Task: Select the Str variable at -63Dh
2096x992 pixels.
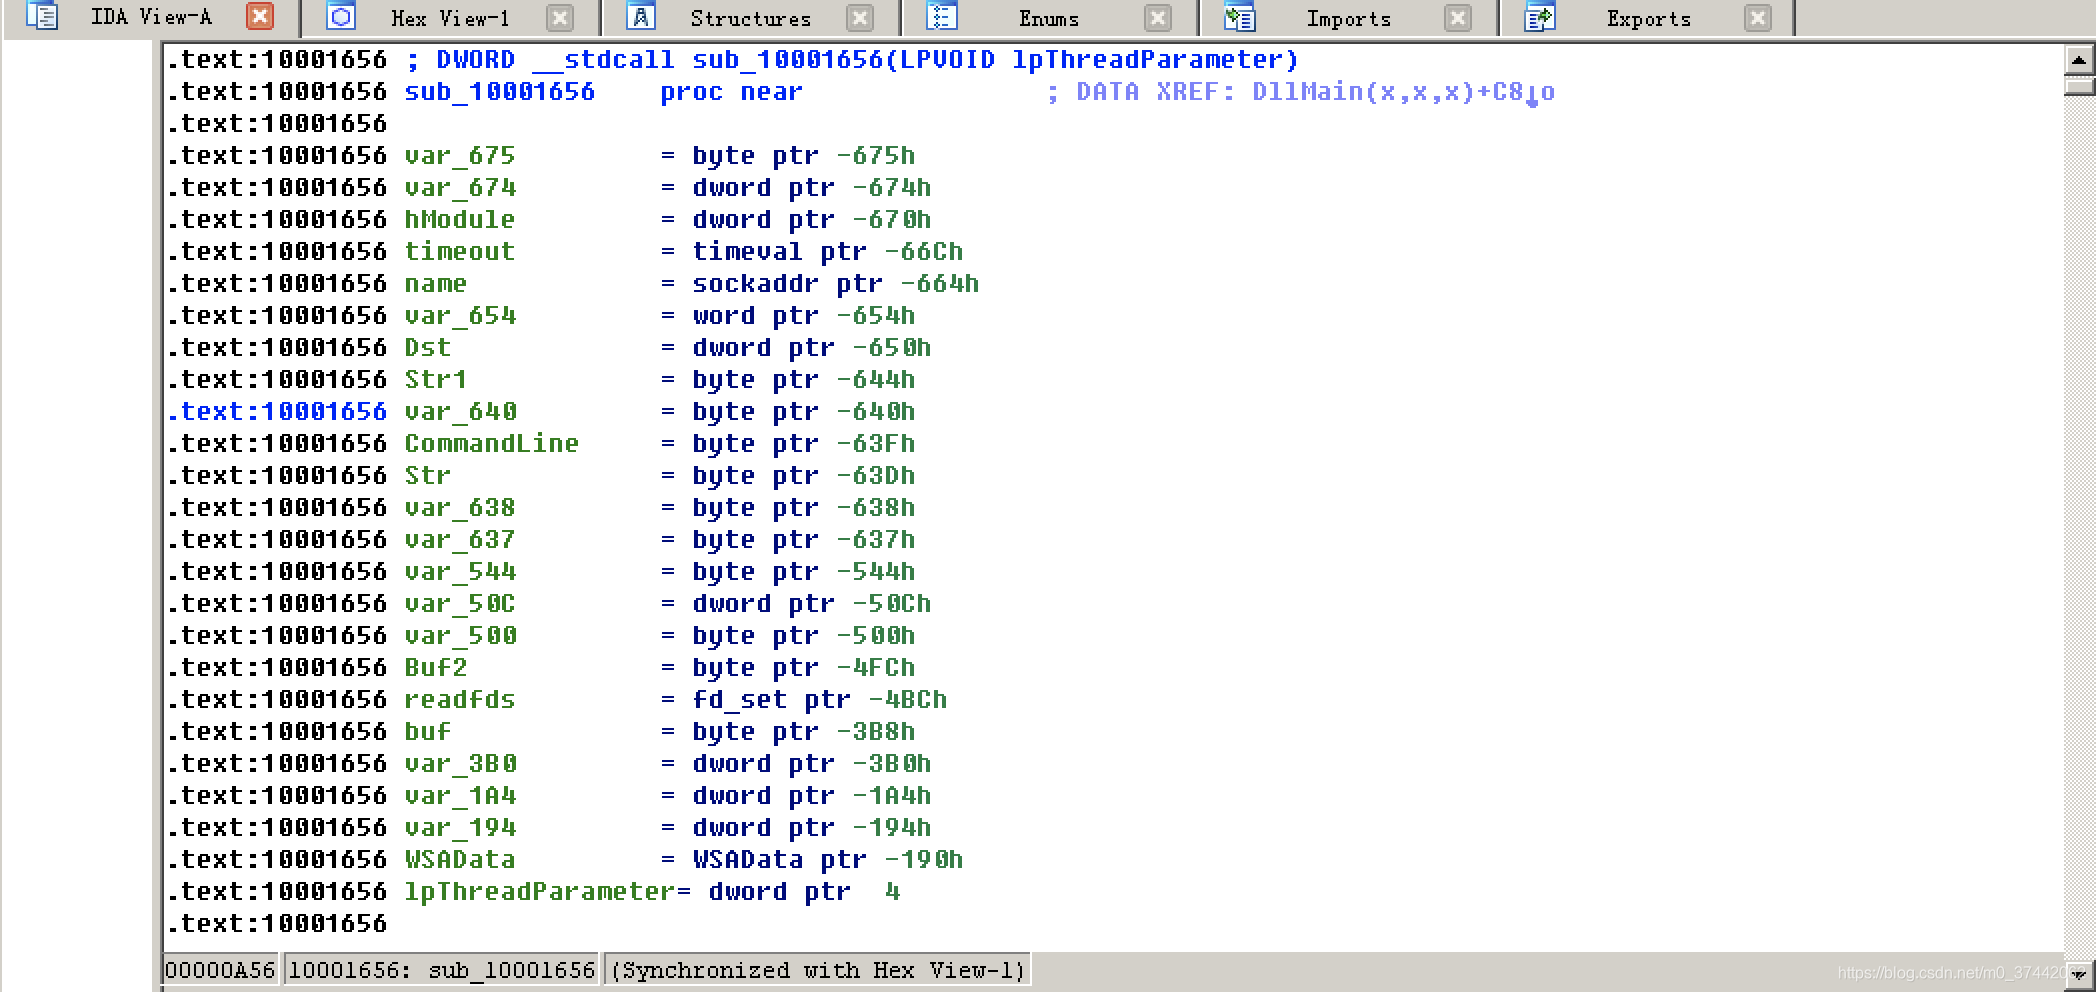Action: click(428, 476)
